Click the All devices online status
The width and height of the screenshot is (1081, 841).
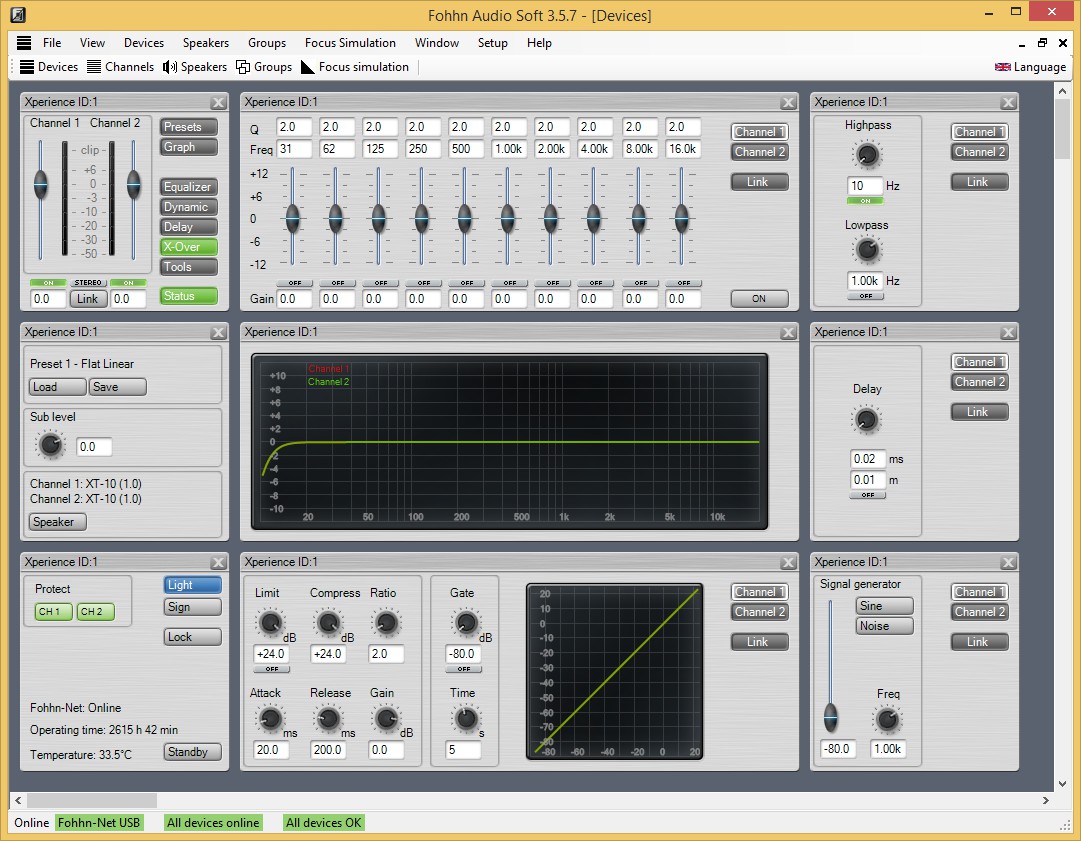213,822
